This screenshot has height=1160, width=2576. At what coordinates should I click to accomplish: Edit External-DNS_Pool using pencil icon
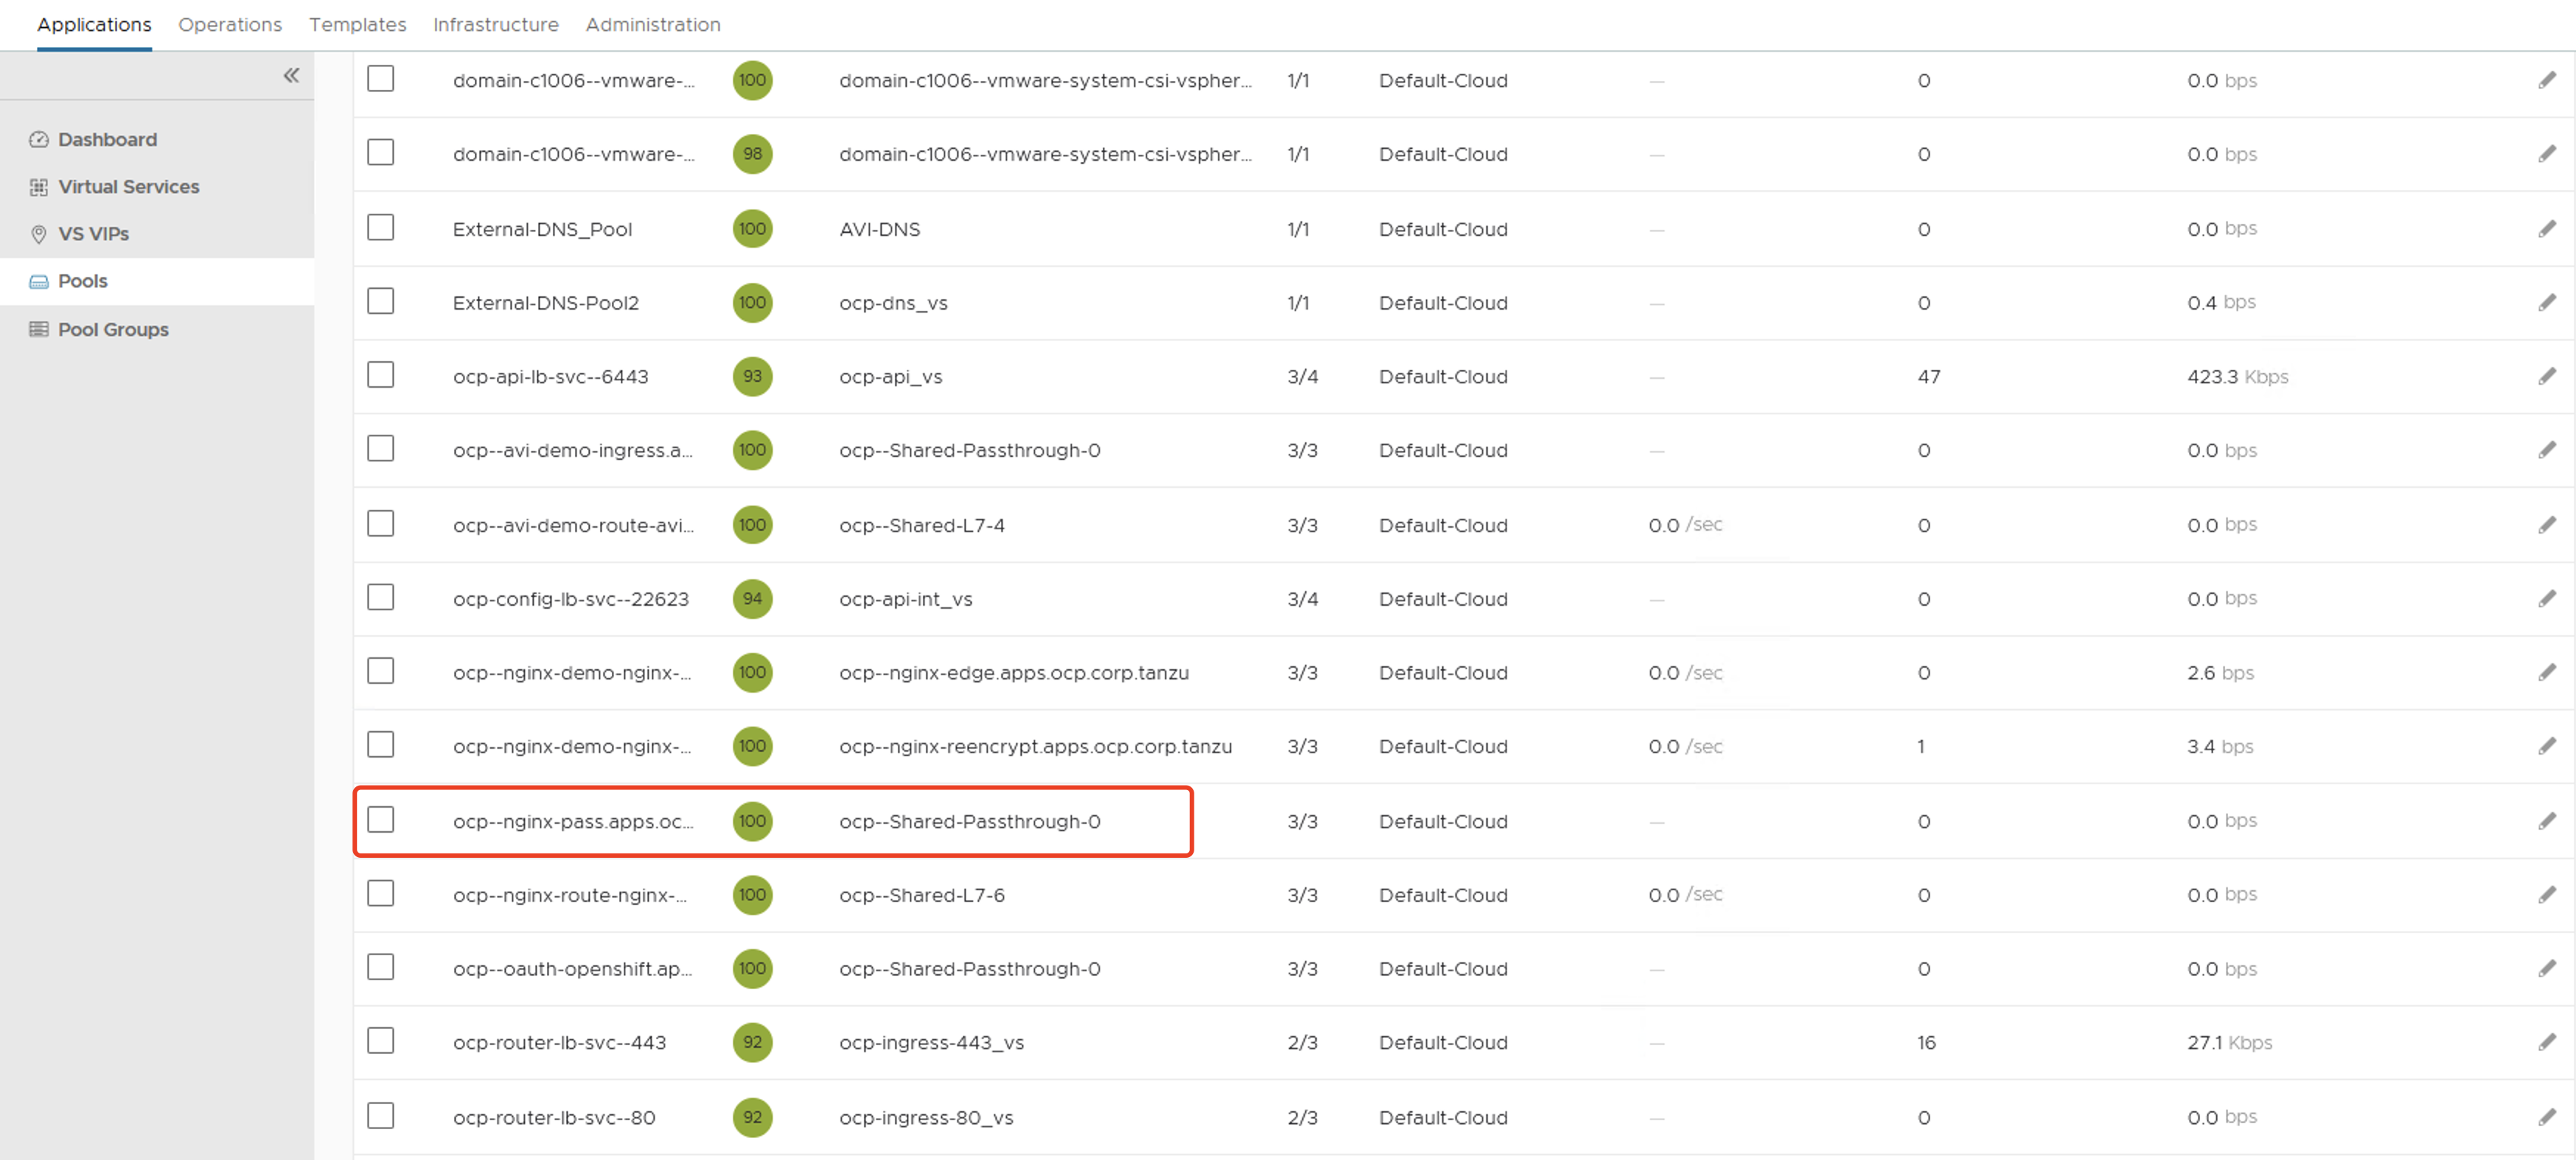(2546, 229)
